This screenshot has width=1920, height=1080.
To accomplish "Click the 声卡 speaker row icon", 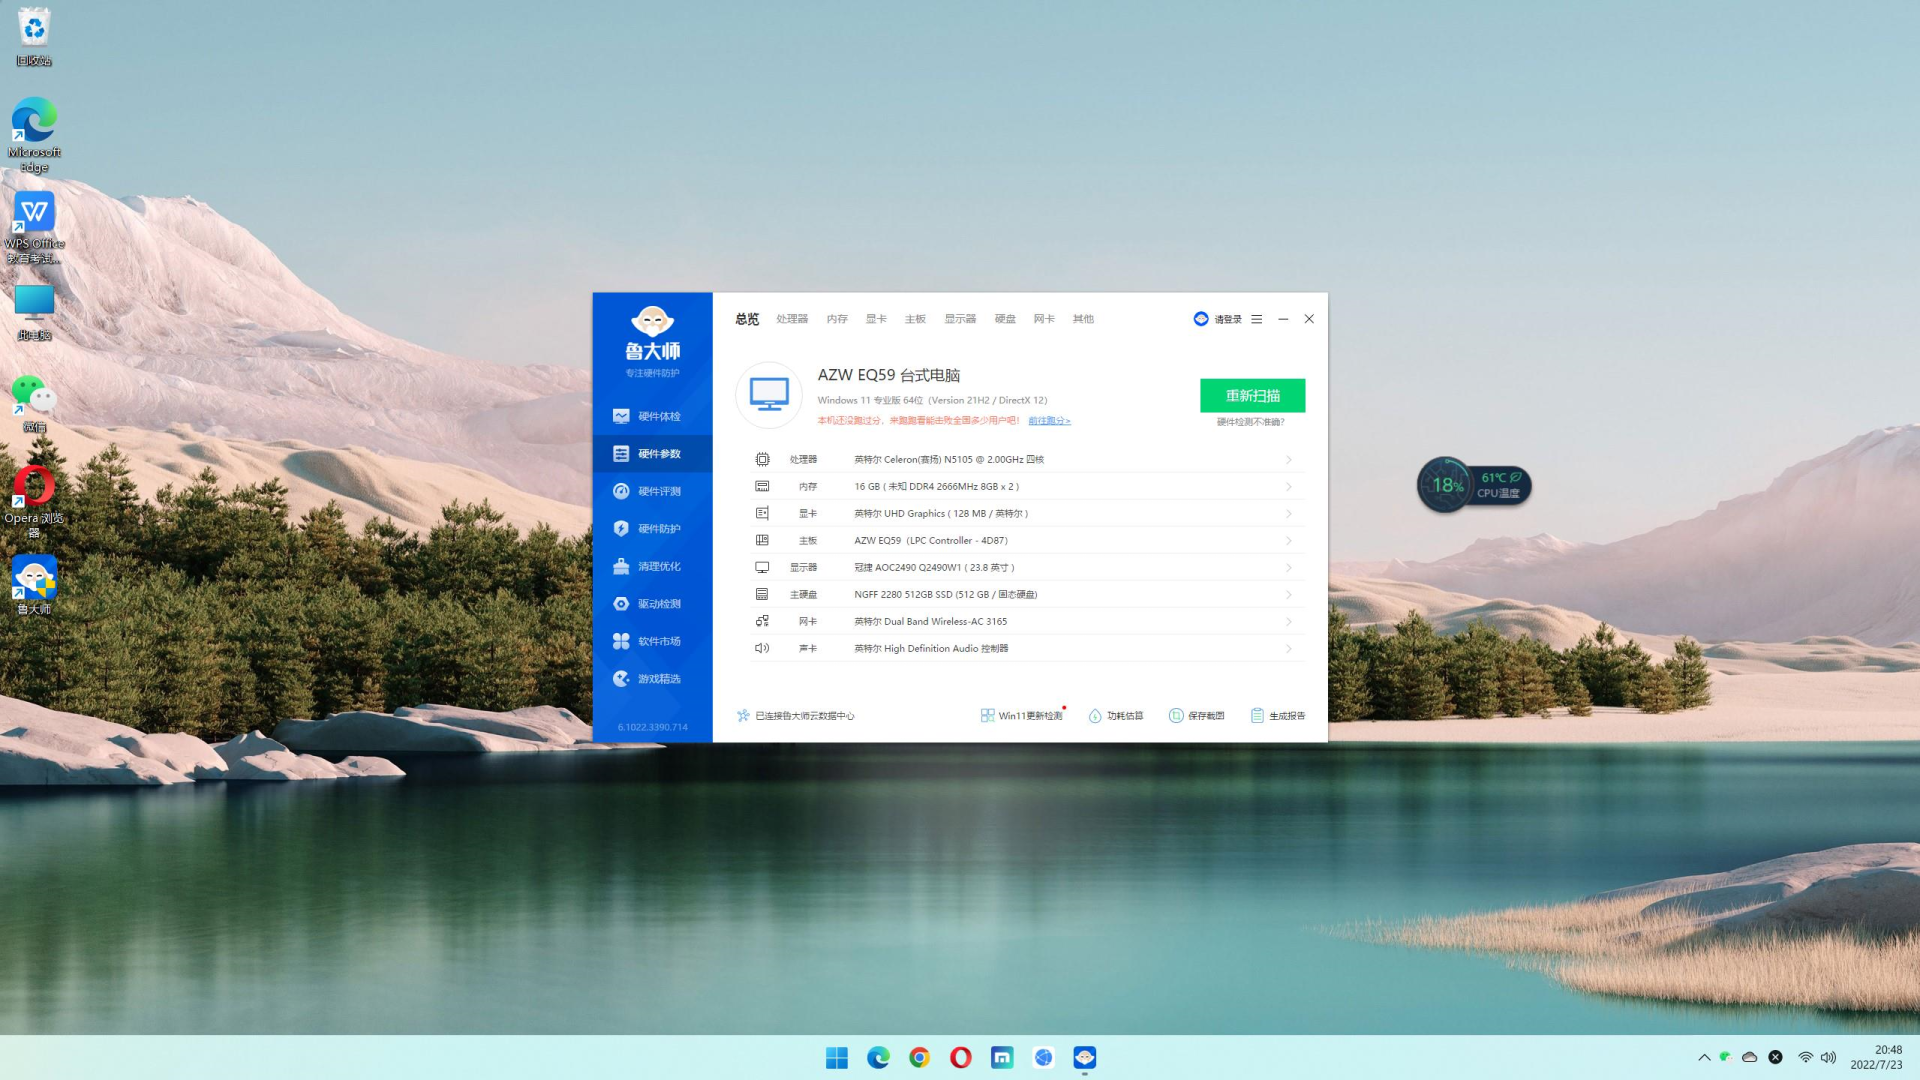I will [x=762, y=649].
